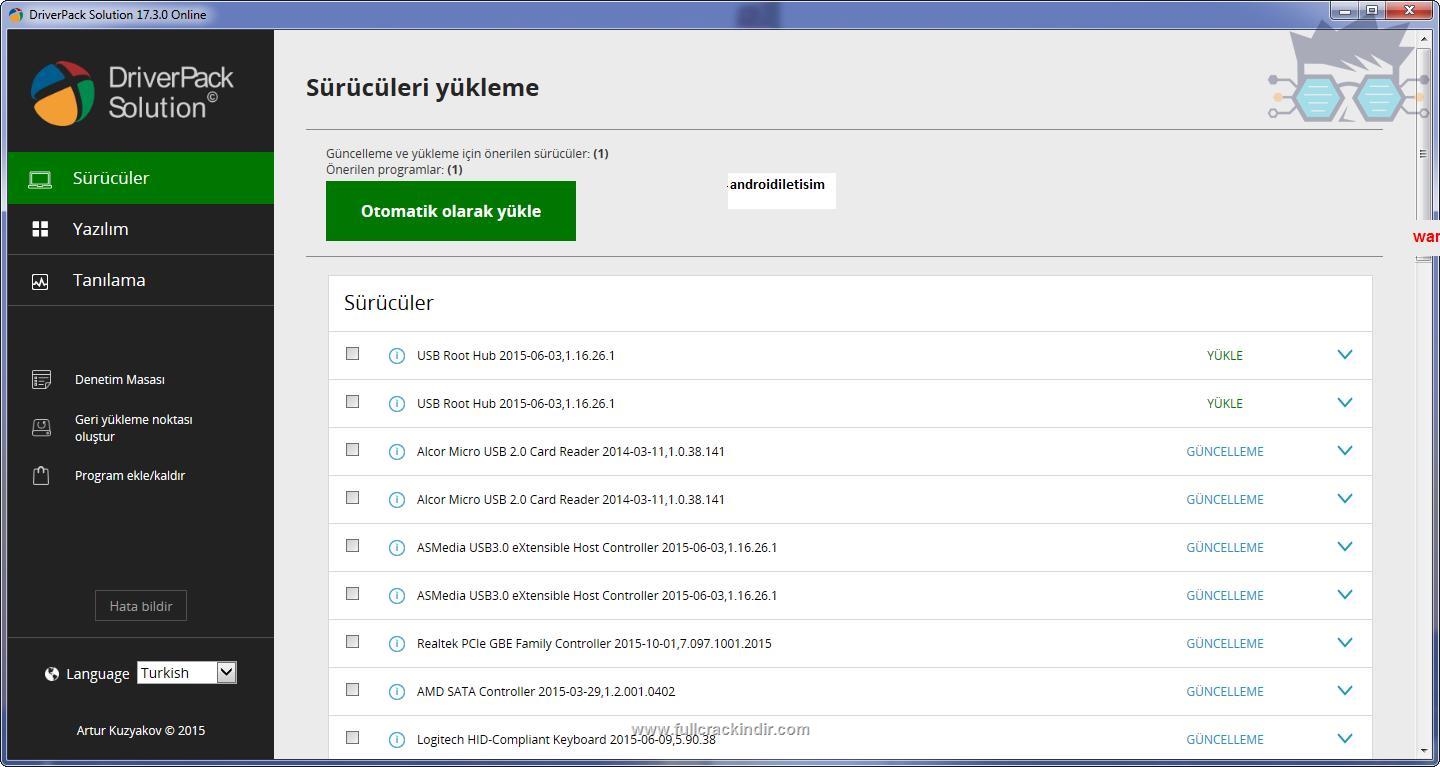The width and height of the screenshot is (1440, 767).
Task: Click the vertical scrollbar thumb
Action: (1423, 153)
